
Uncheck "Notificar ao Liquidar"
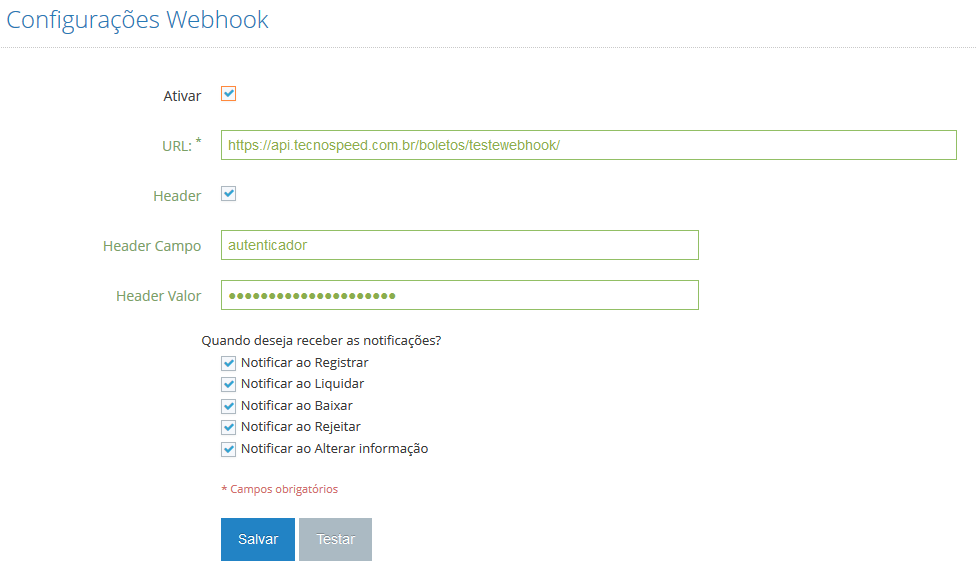[x=228, y=384]
